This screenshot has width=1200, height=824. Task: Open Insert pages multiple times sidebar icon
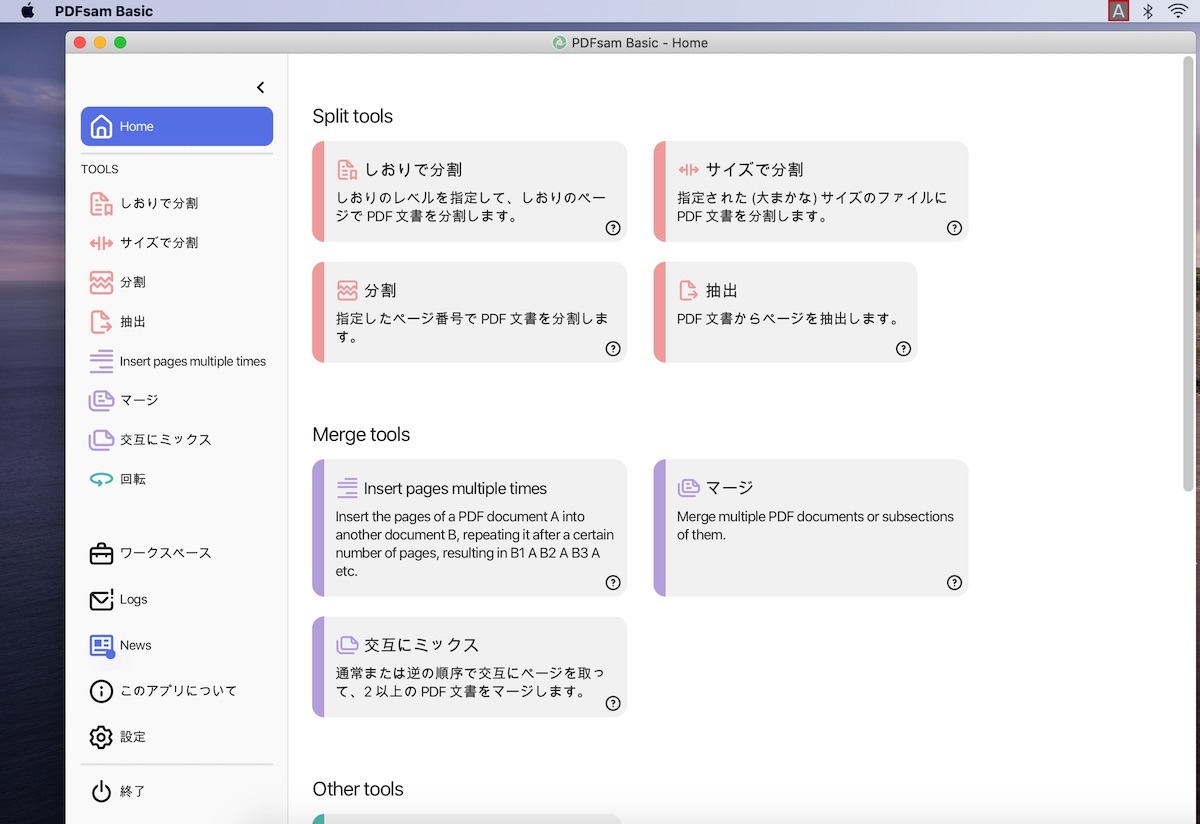[101, 361]
